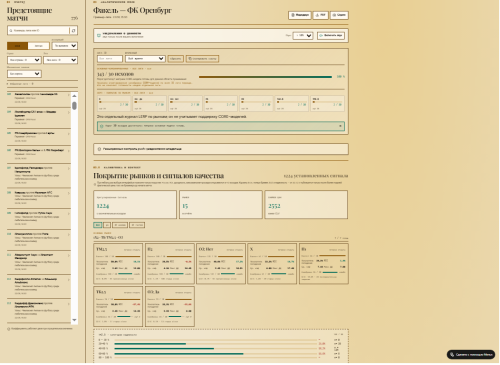500x365 pixels.
Task: Open the ОЗ: Нет market card
Action: [x=221, y=264]
